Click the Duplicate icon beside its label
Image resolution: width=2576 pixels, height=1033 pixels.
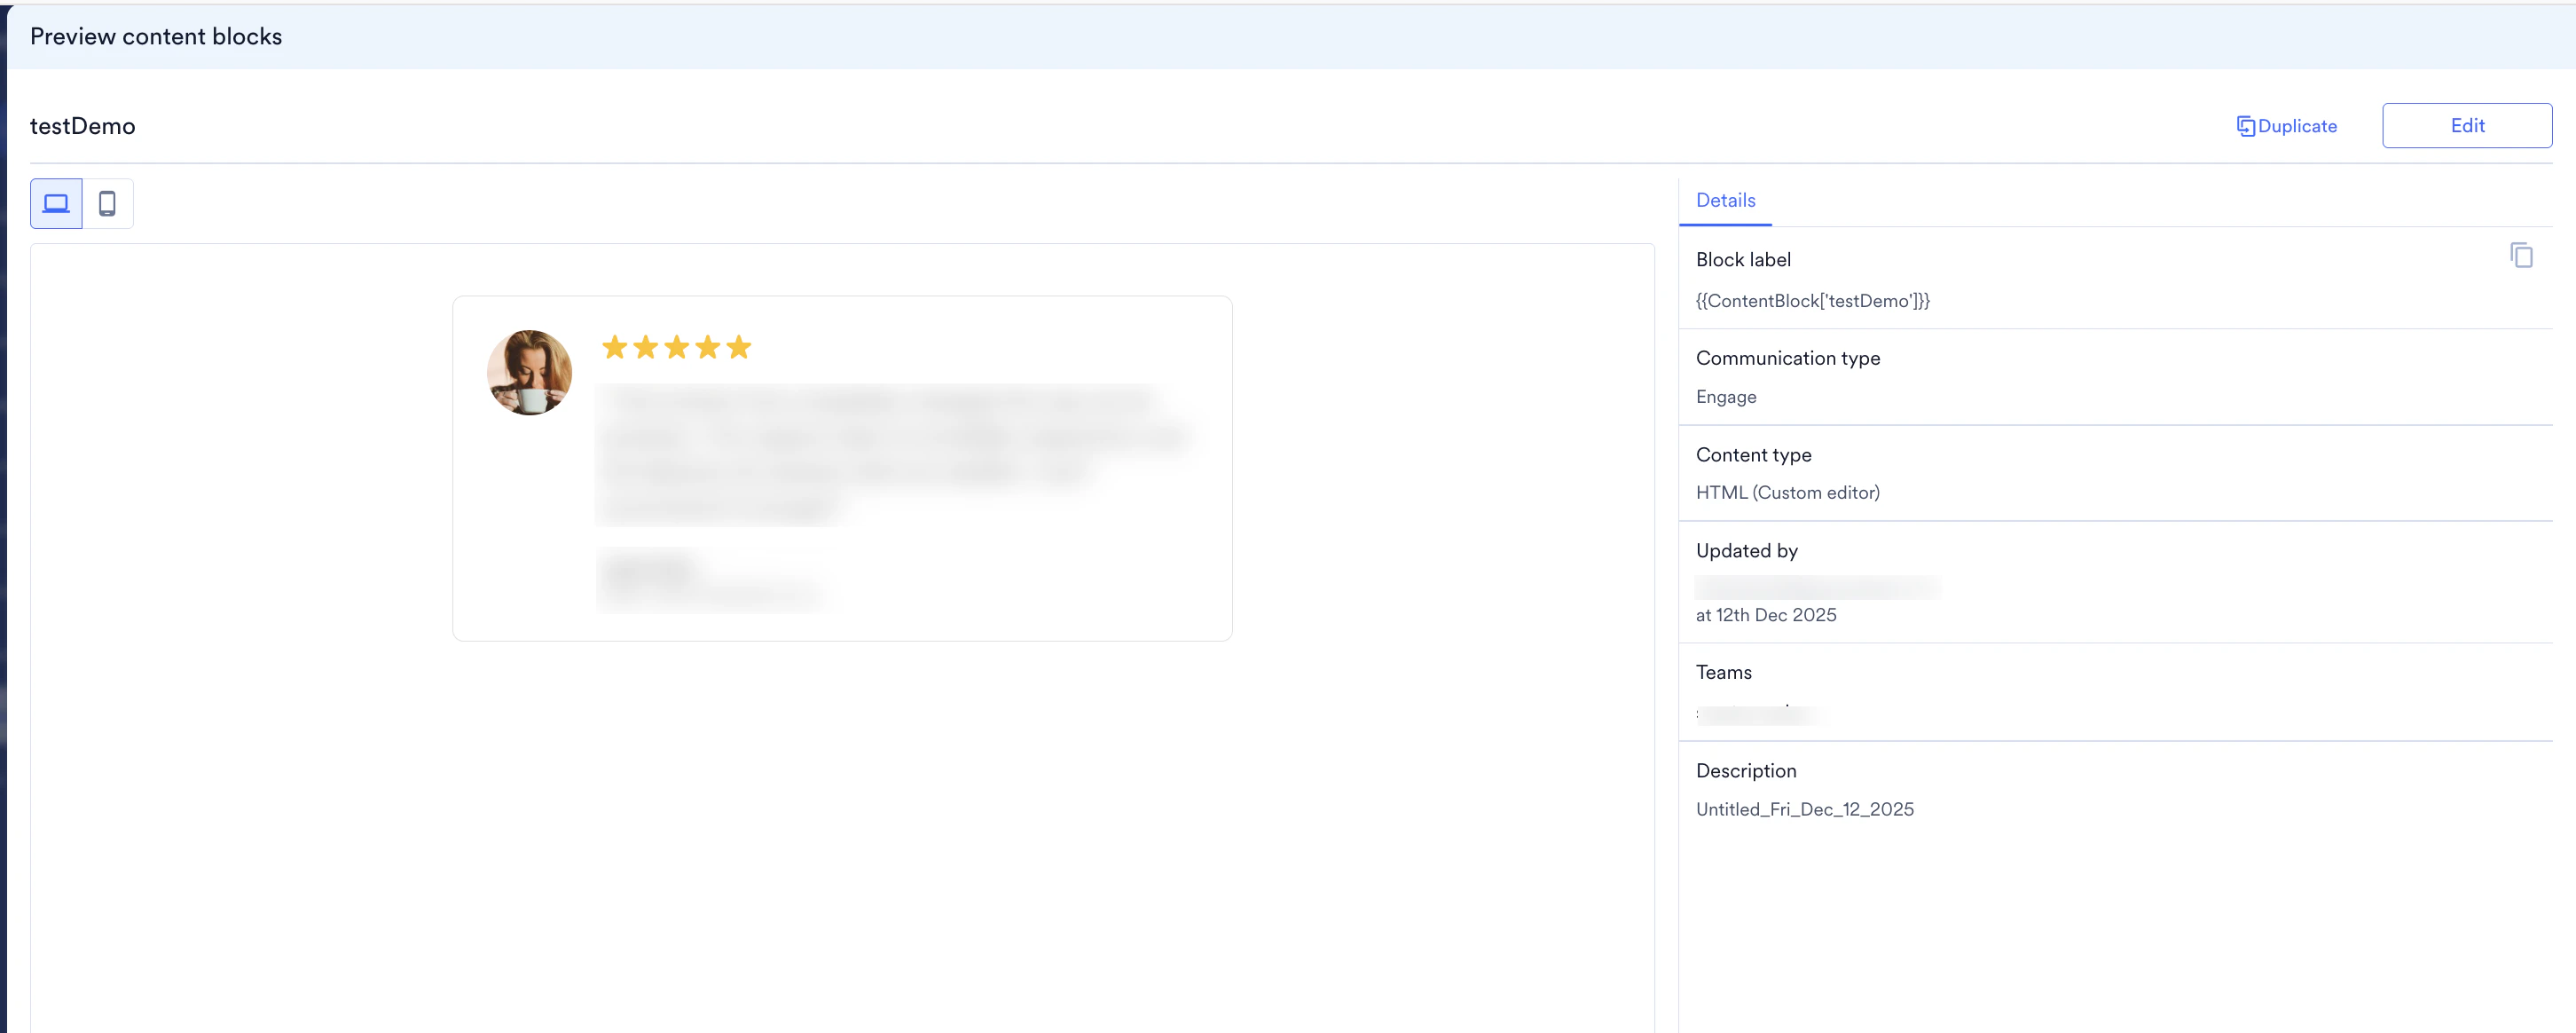(x=2246, y=125)
